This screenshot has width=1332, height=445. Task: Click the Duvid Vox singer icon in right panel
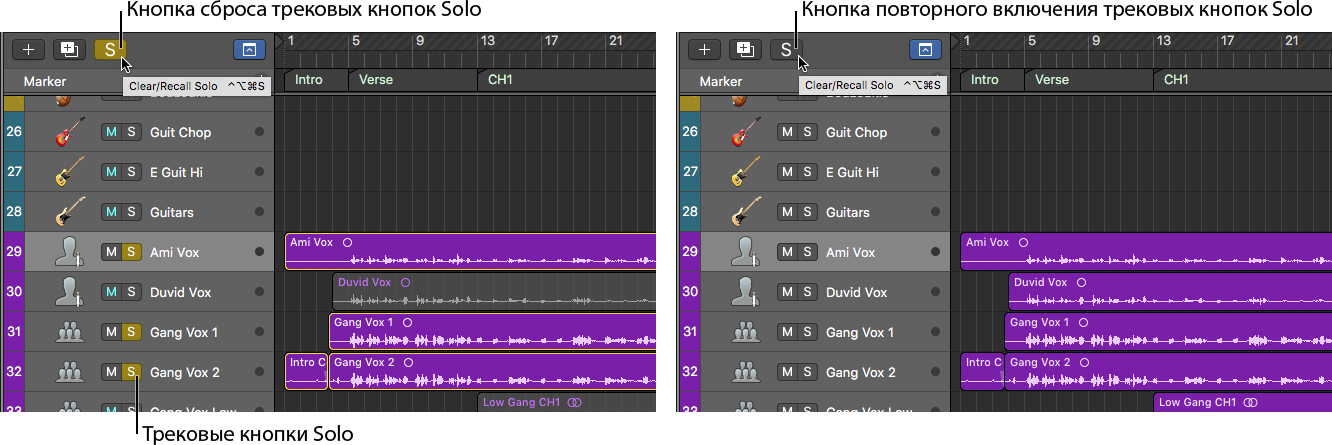[x=744, y=292]
